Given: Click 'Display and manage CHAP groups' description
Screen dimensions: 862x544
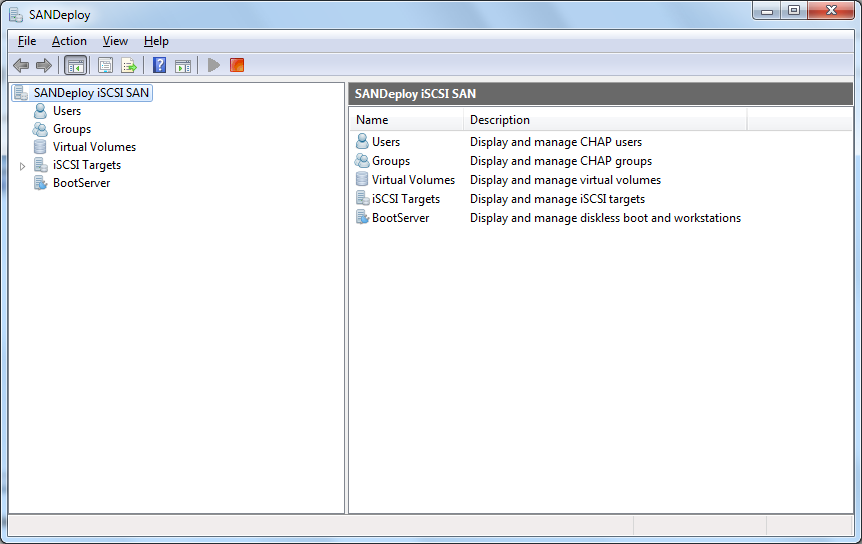Looking at the screenshot, I should [x=561, y=161].
